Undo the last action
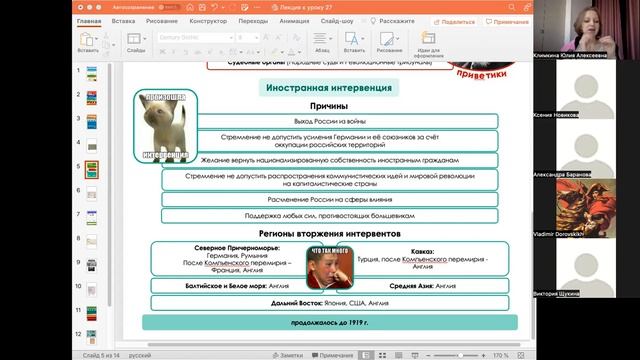The height and width of the screenshot is (360, 640). point(214,7)
